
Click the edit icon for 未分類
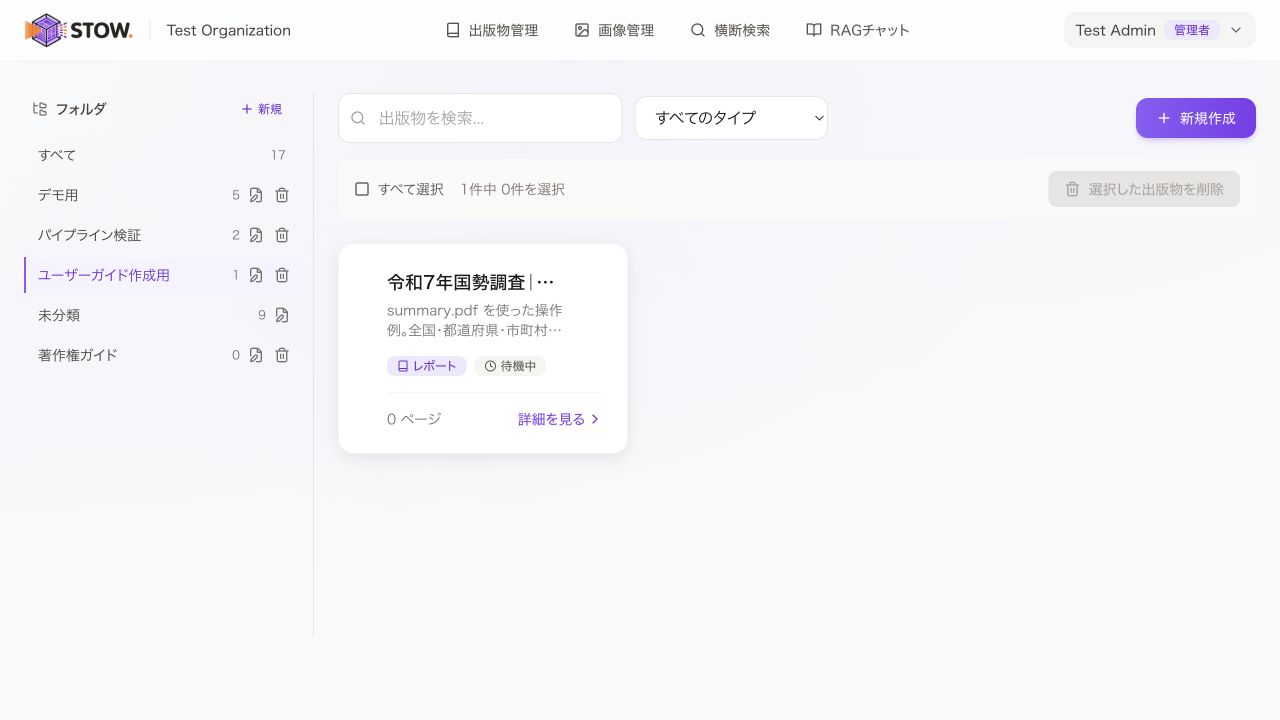pos(282,315)
